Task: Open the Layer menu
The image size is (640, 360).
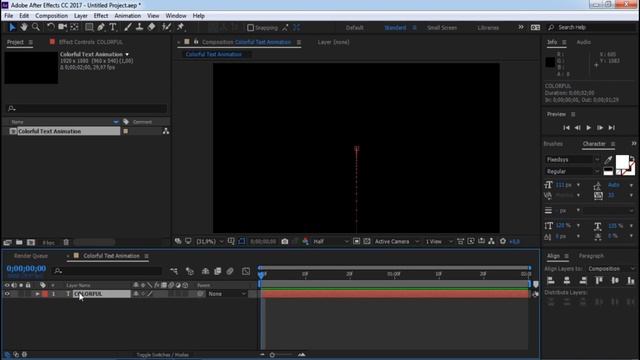Action: click(x=80, y=16)
